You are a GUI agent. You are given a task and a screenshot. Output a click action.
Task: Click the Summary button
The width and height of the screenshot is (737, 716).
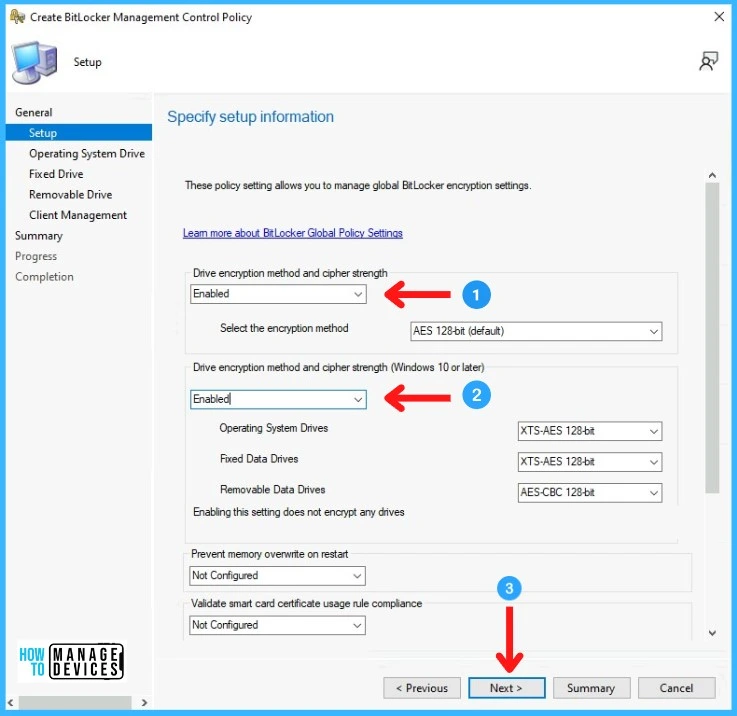[x=591, y=688]
